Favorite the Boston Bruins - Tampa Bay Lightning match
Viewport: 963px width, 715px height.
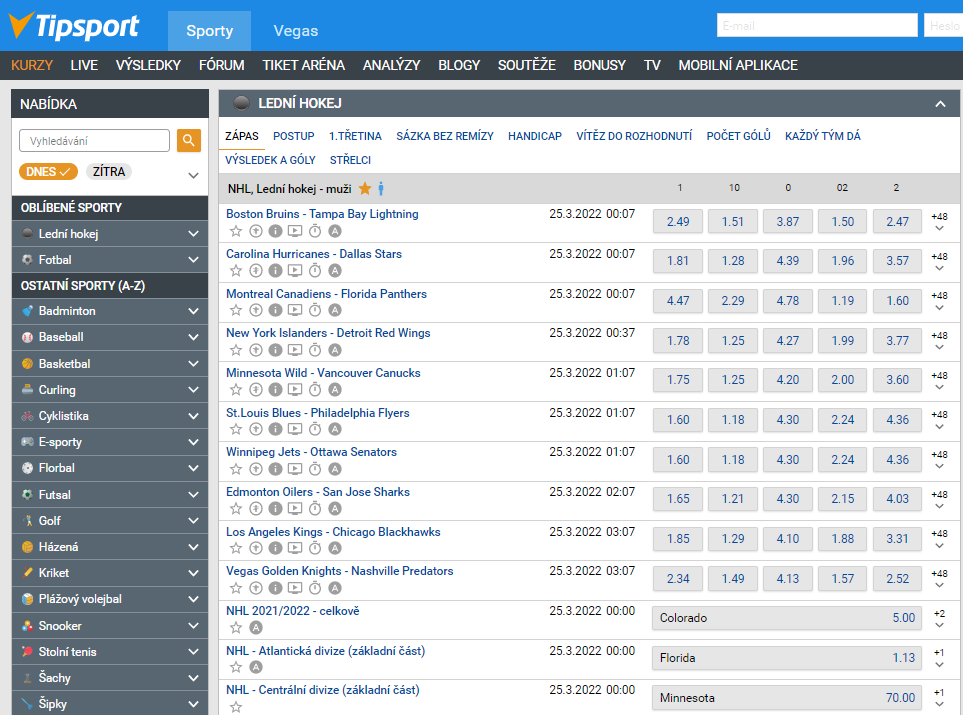236,231
